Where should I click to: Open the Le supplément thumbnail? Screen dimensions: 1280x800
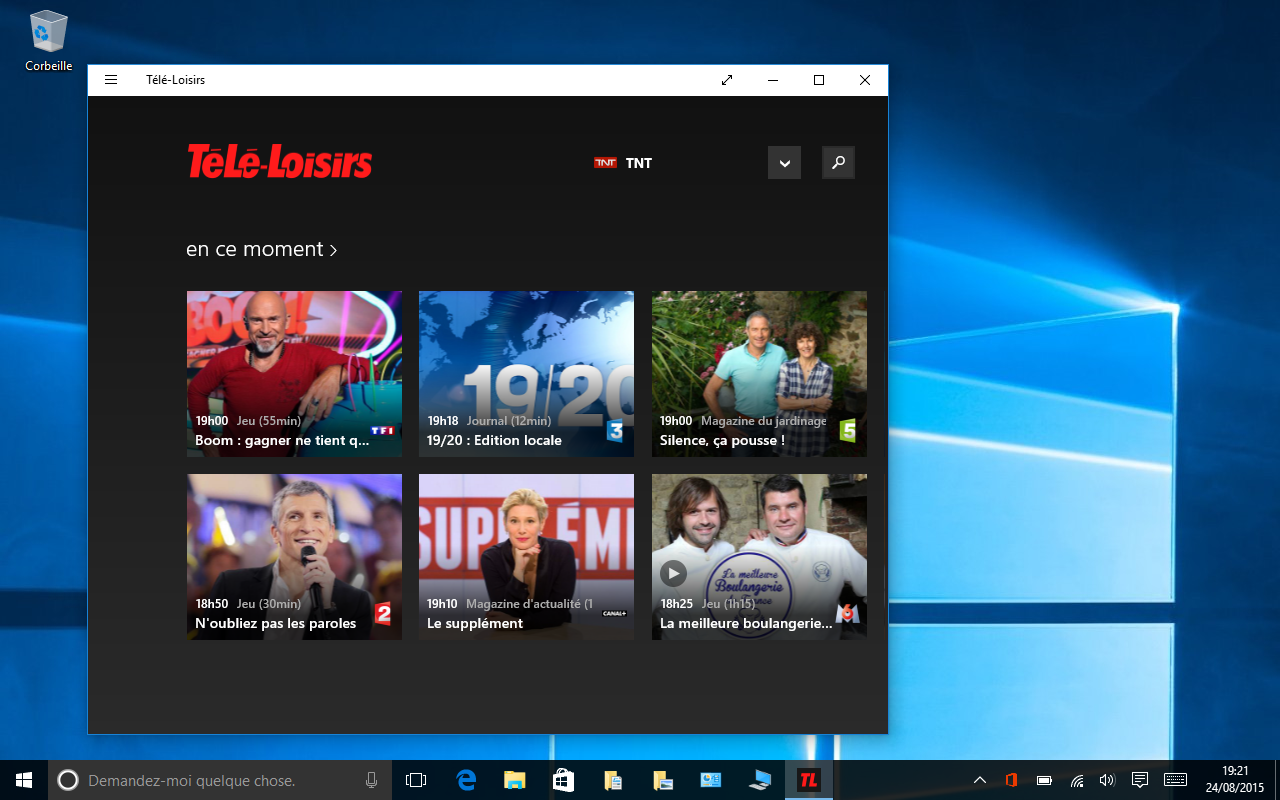pos(526,557)
